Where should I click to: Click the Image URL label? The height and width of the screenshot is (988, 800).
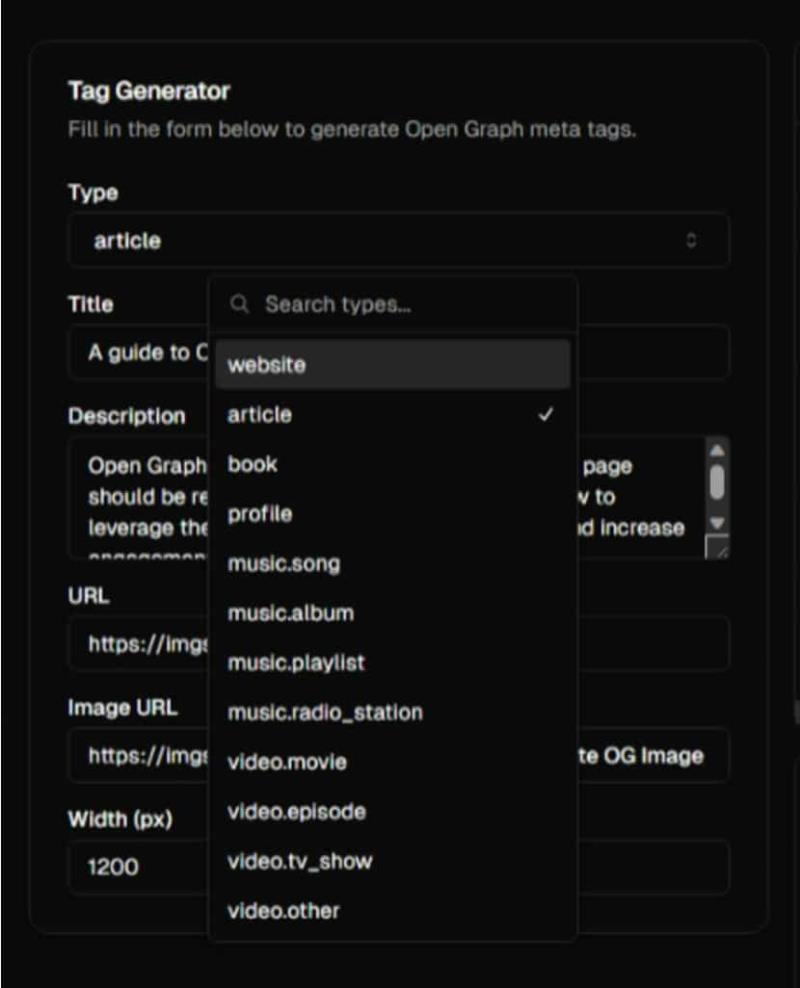point(123,708)
